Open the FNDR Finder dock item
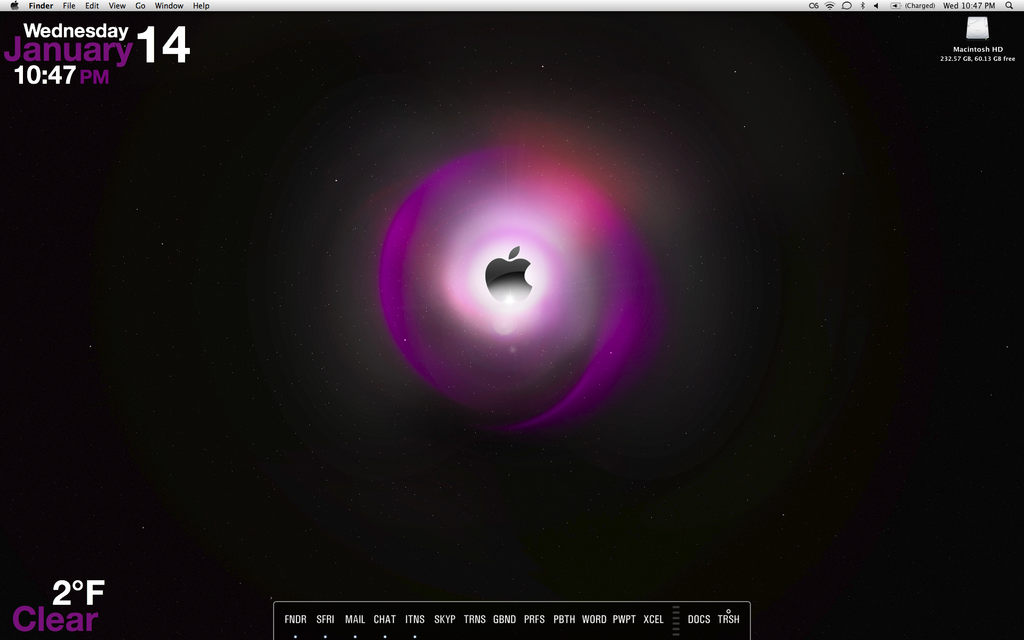1024x640 pixels. click(x=295, y=619)
